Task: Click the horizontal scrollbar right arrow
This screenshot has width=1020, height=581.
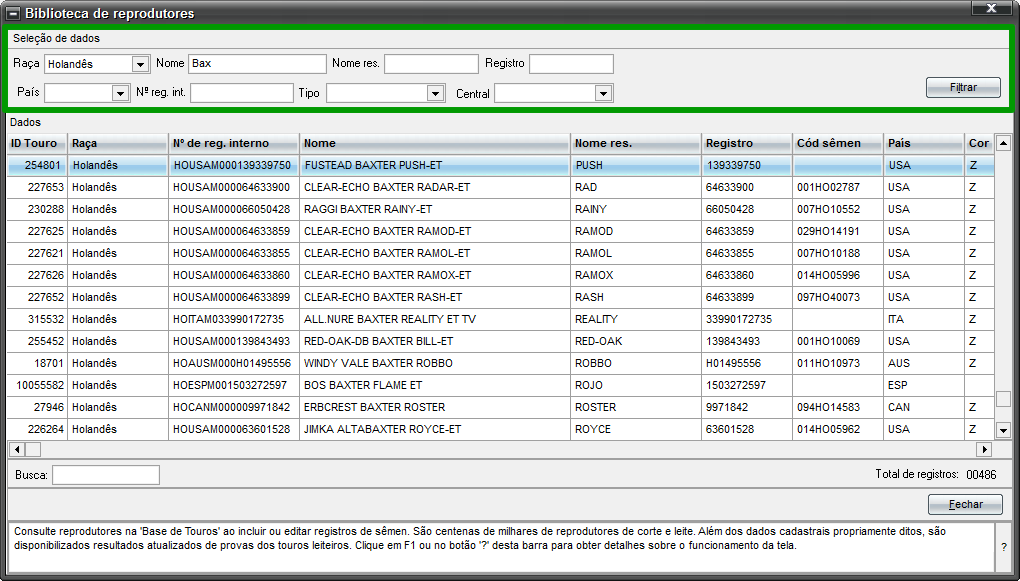Action: click(x=984, y=449)
